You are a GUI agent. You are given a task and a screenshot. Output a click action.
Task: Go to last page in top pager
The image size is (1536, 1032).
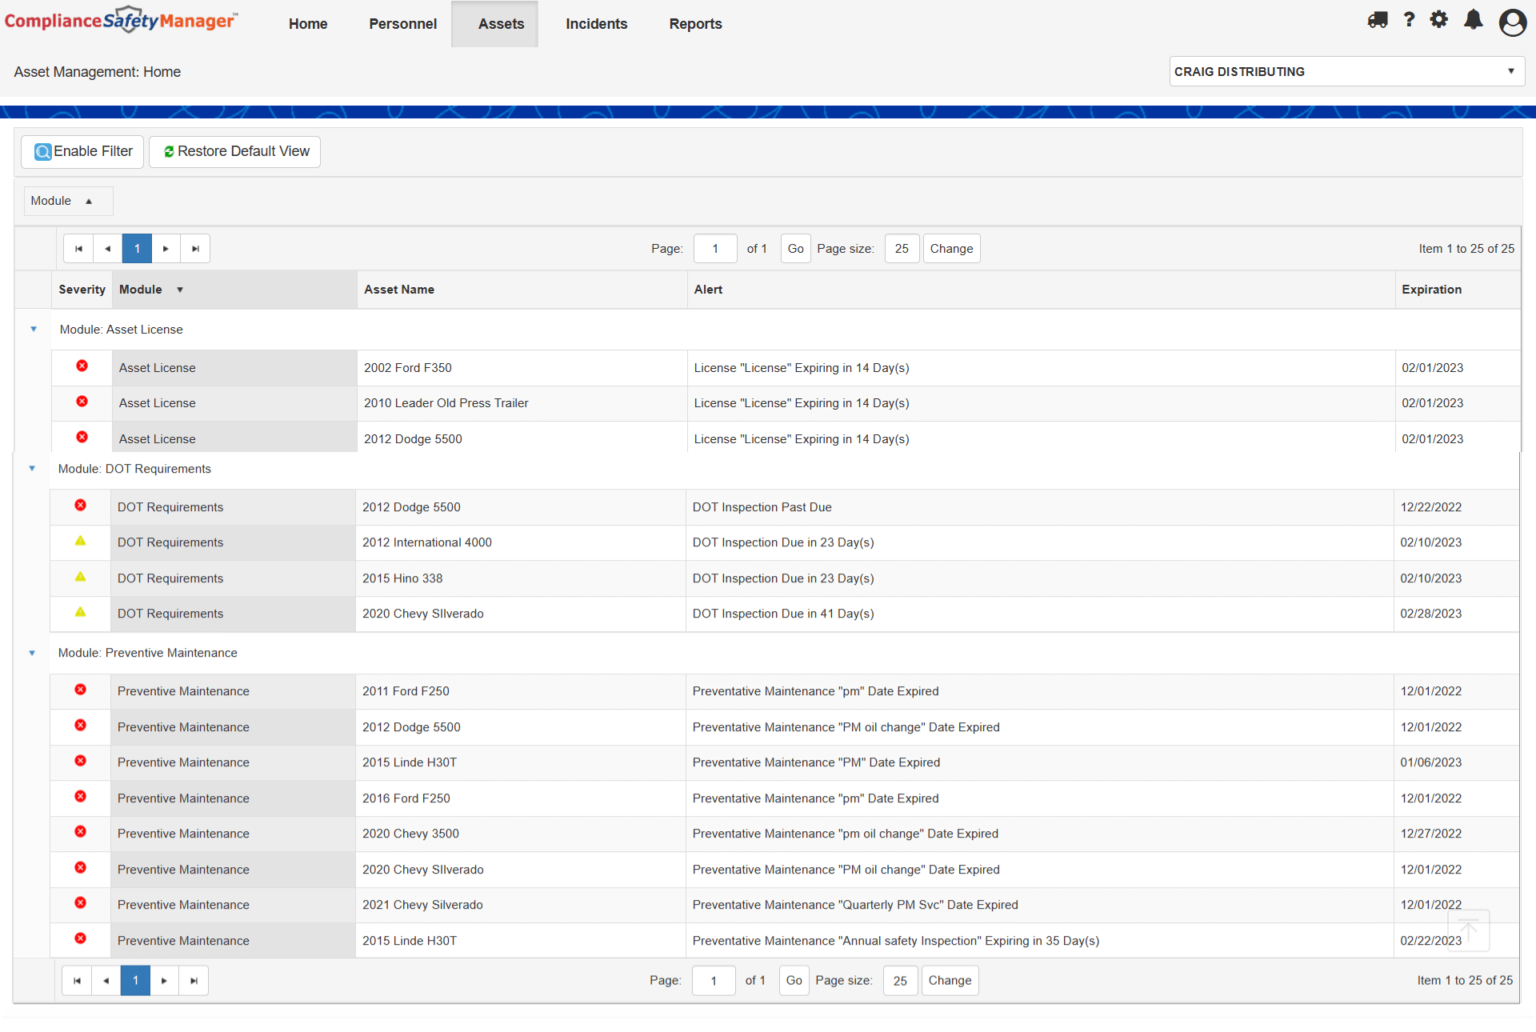195,249
